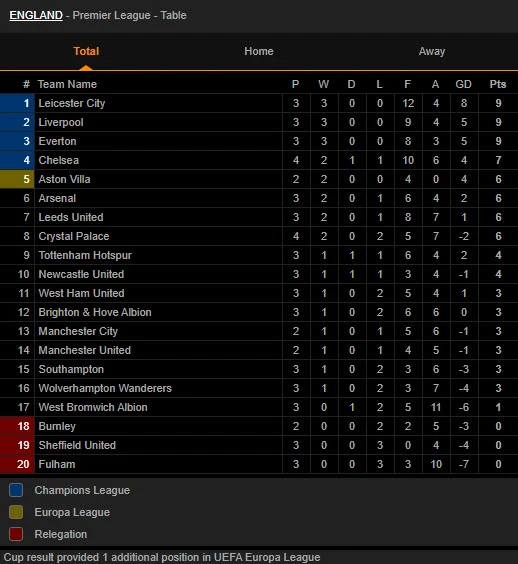Select Aston Villa in the table
This screenshot has height=564, width=518.
(x=64, y=179)
